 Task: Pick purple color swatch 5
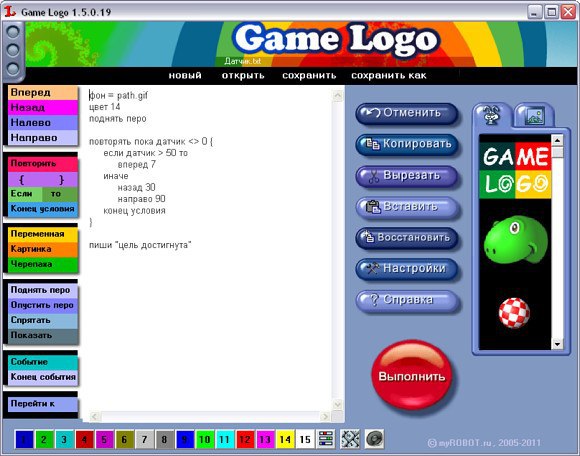point(104,439)
